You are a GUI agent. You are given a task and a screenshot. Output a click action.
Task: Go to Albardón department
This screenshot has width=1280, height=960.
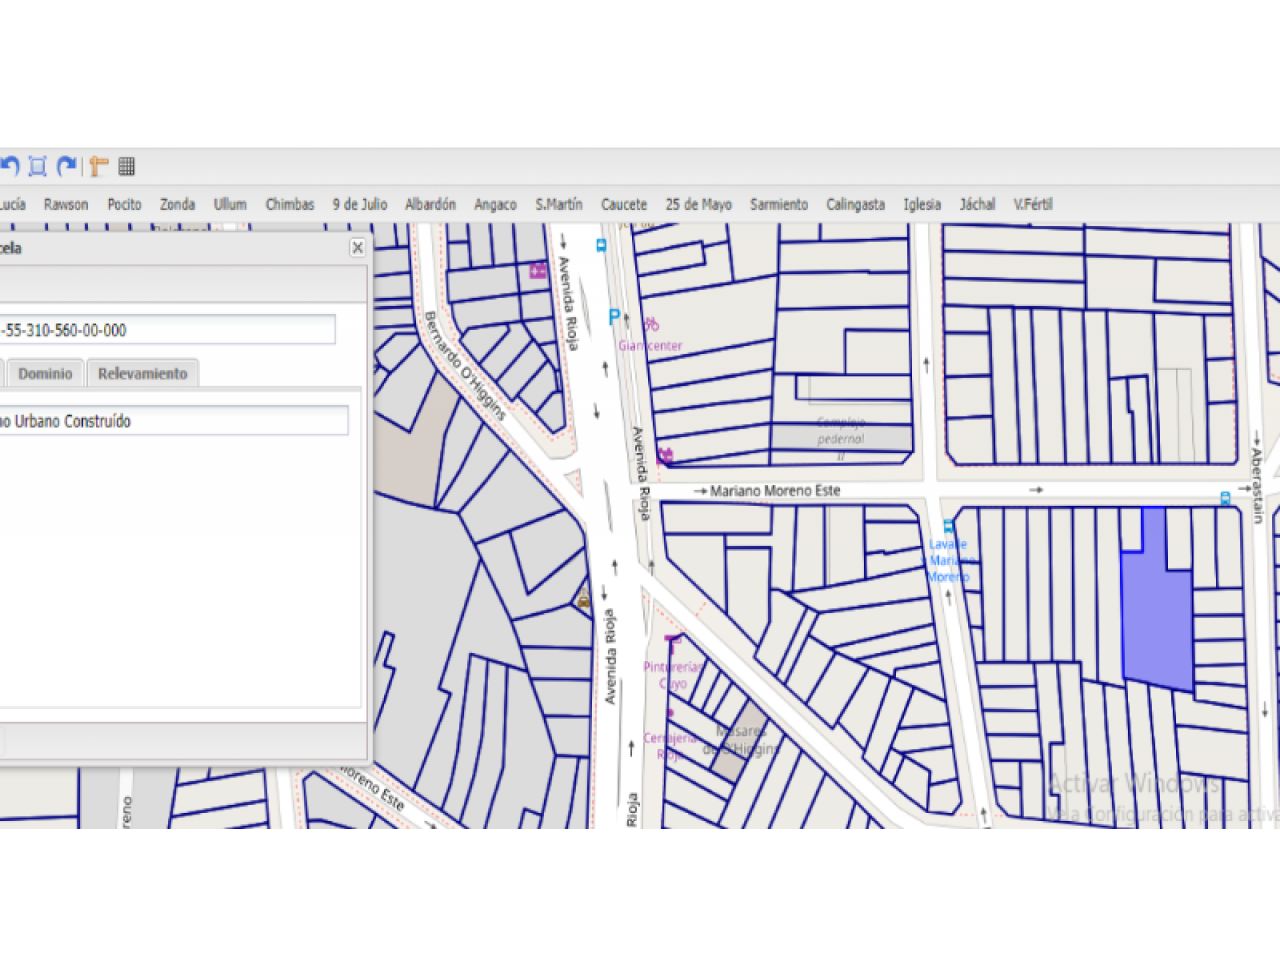point(430,204)
